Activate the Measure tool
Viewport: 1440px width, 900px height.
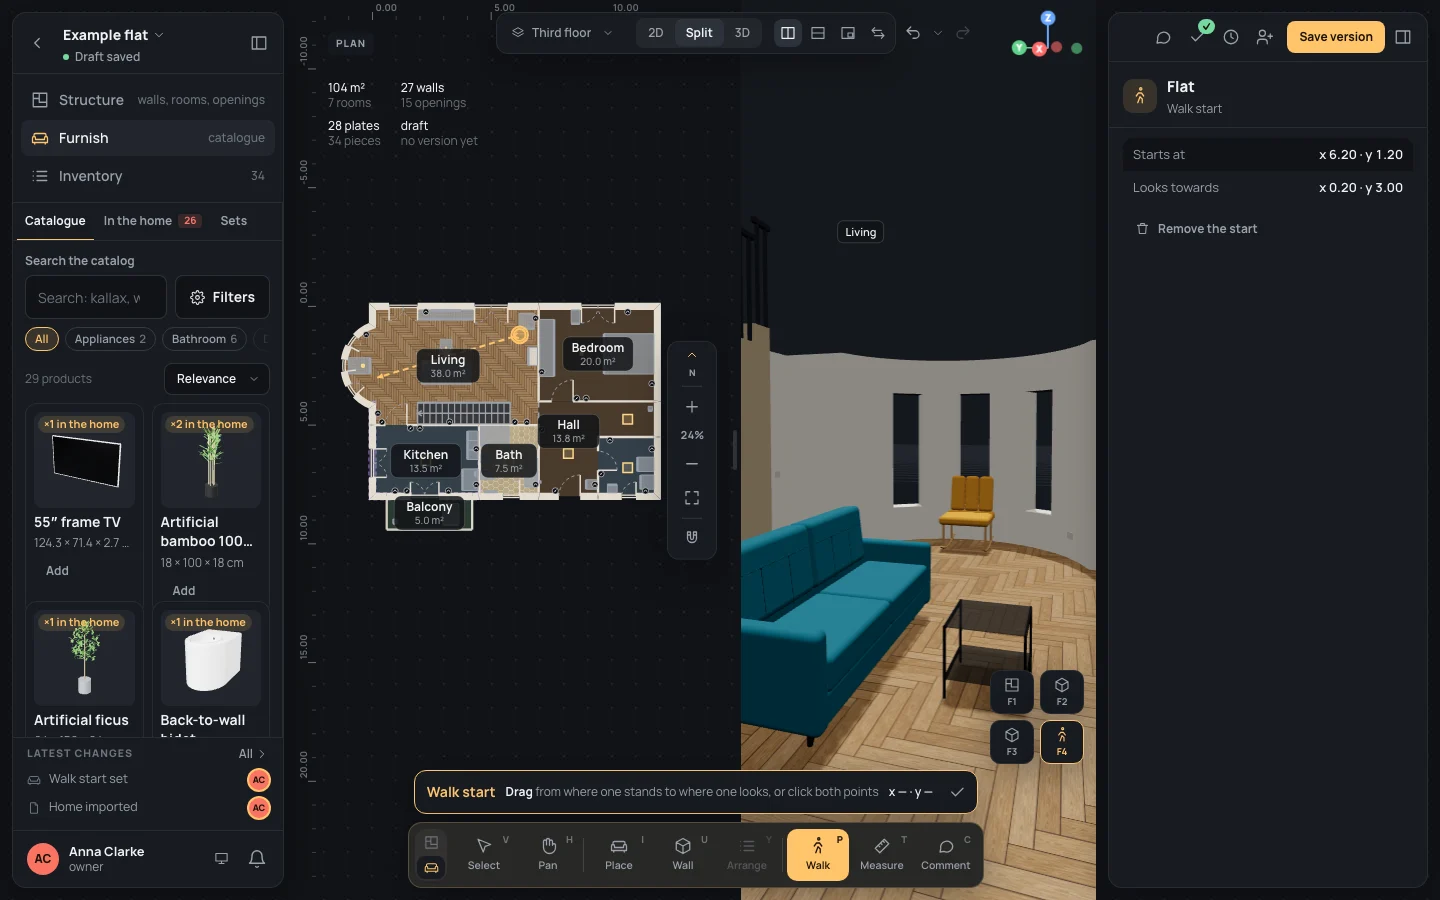882,855
